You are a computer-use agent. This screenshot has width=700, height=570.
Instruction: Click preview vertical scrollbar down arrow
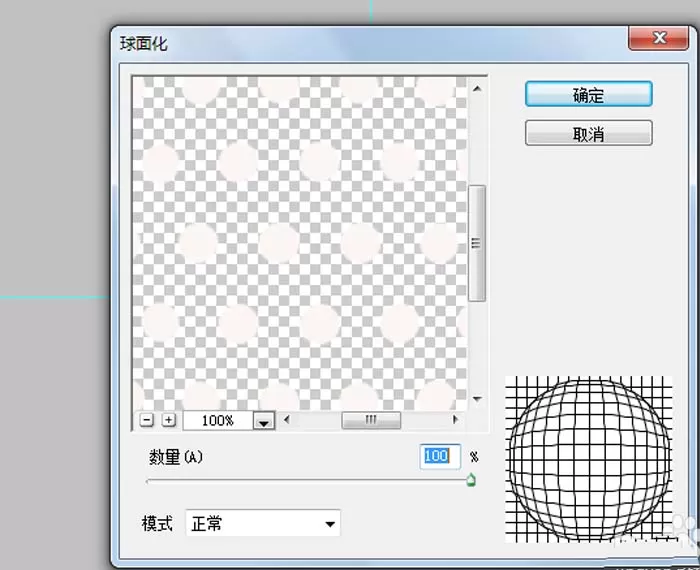pos(477,399)
